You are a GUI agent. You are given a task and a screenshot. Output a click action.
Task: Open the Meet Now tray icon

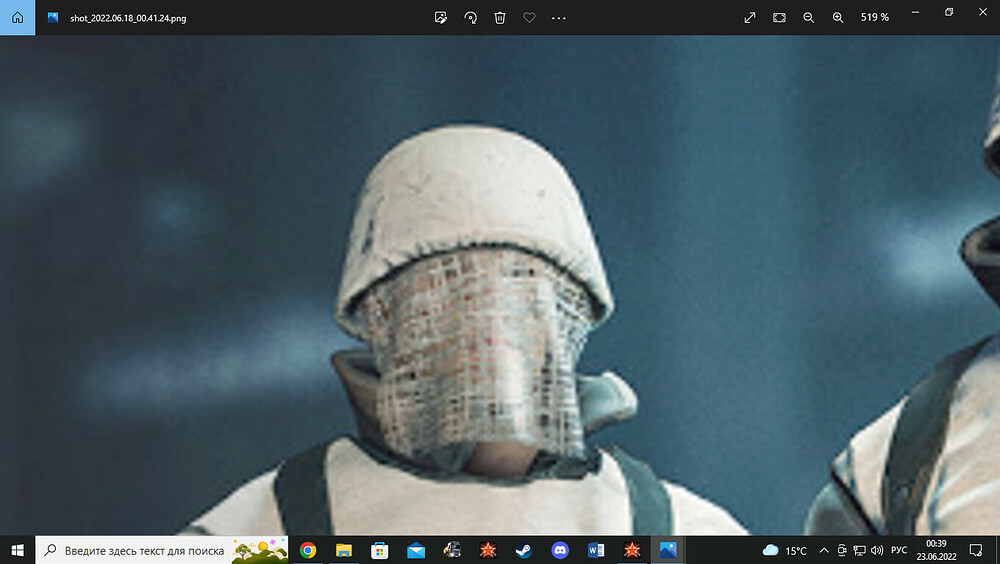pos(842,550)
